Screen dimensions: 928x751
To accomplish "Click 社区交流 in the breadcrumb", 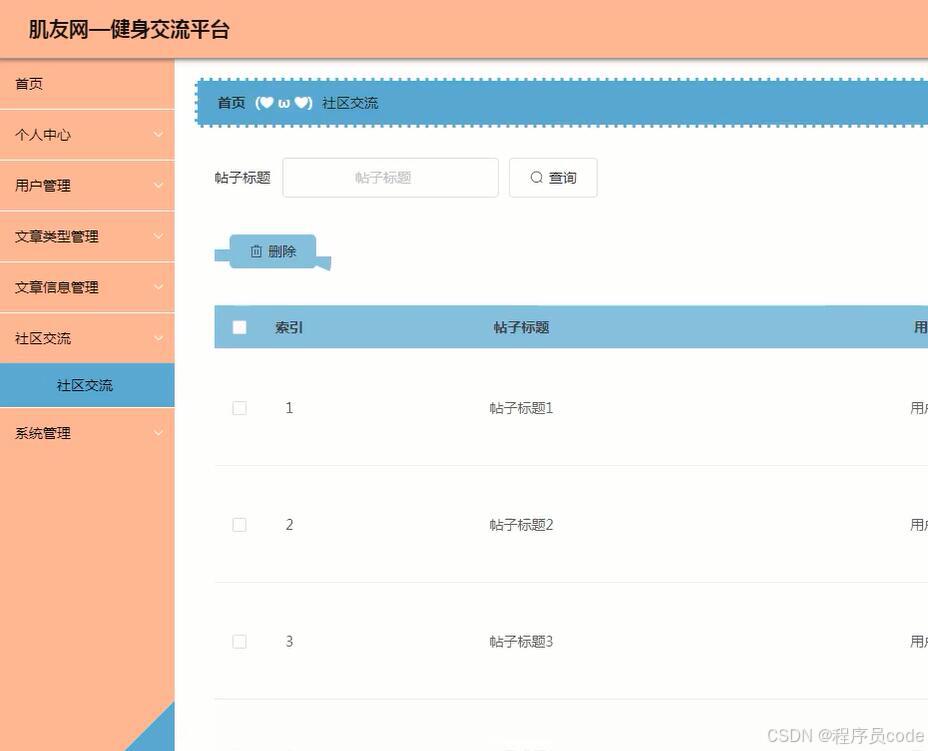I will 350,103.
